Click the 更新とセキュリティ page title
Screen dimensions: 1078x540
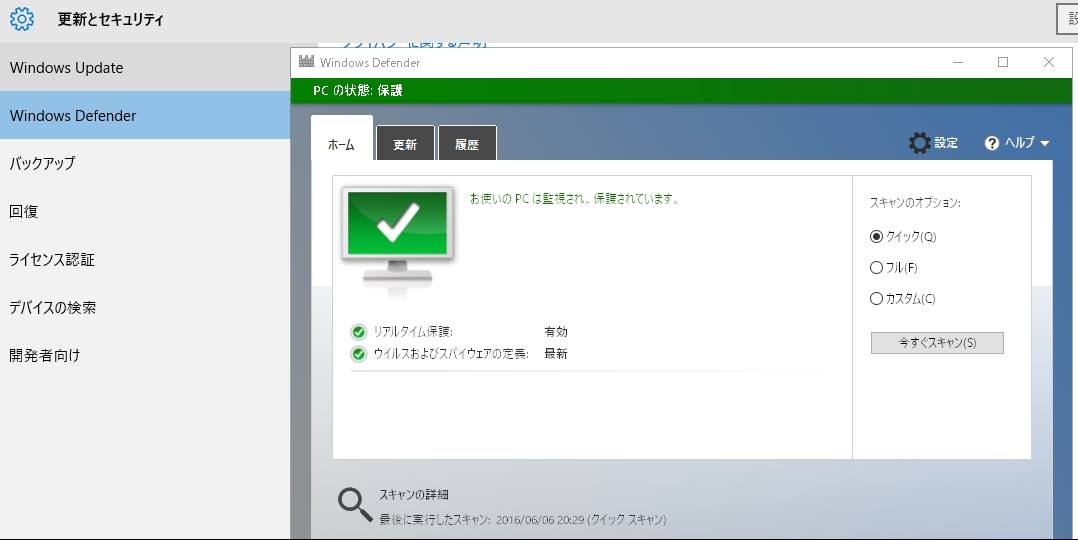coord(111,19)
